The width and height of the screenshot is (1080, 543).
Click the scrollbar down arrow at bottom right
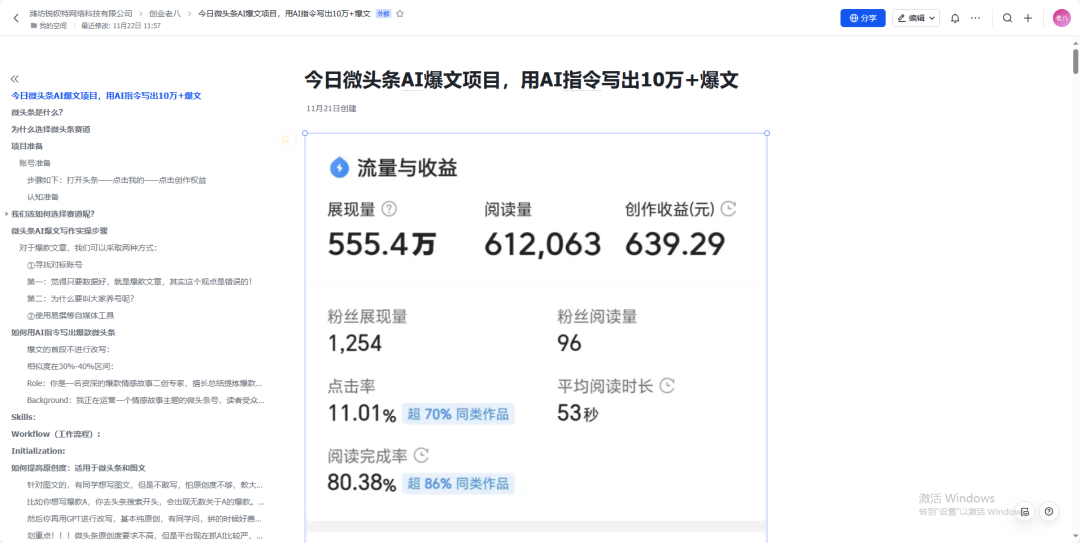1075,538
